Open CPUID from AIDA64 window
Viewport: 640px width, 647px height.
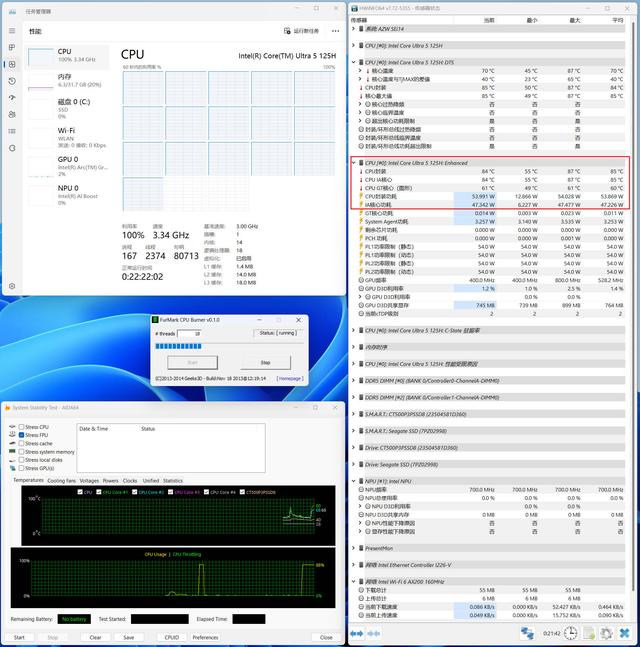point(172,638)
